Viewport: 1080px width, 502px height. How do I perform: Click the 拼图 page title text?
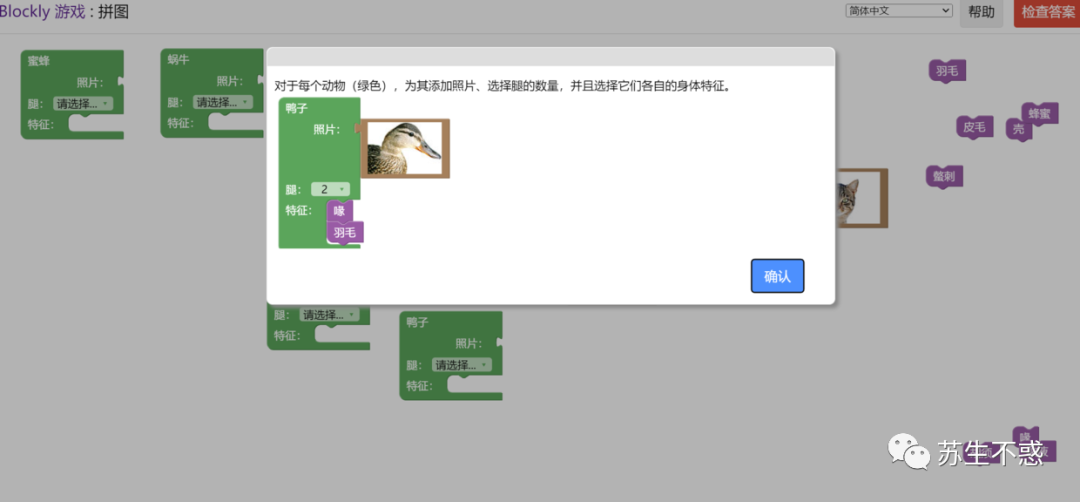click(x=114, y=12)
